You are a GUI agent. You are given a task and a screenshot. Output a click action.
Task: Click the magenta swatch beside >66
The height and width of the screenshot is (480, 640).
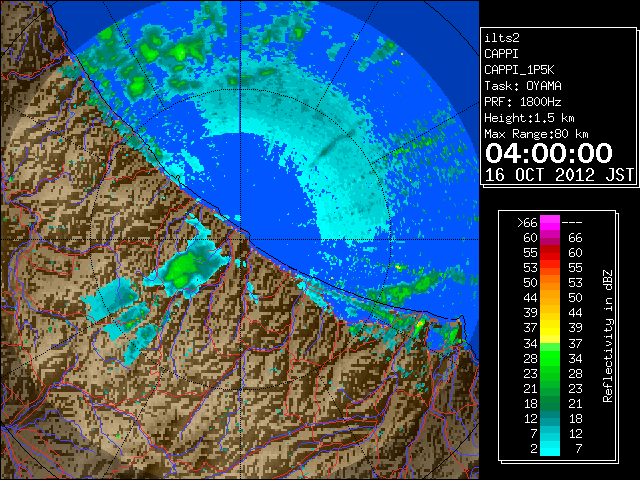pyautogui.click(x=550, y=223)
